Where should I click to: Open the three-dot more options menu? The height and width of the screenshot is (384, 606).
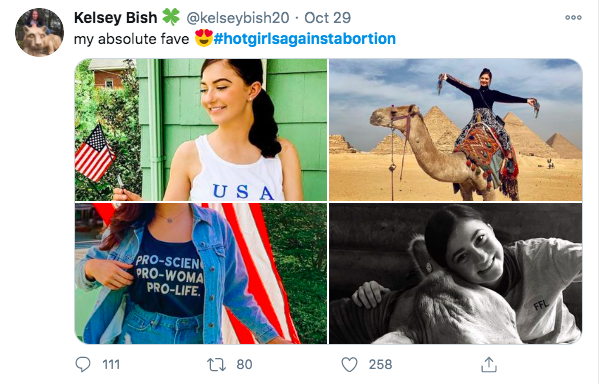tap(573, 17)
